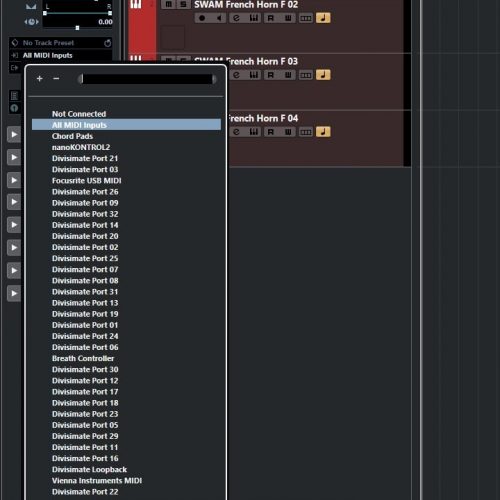Mute the SWAM French Horn F 02 track
The image size is (500, 500).
[169, 4]
